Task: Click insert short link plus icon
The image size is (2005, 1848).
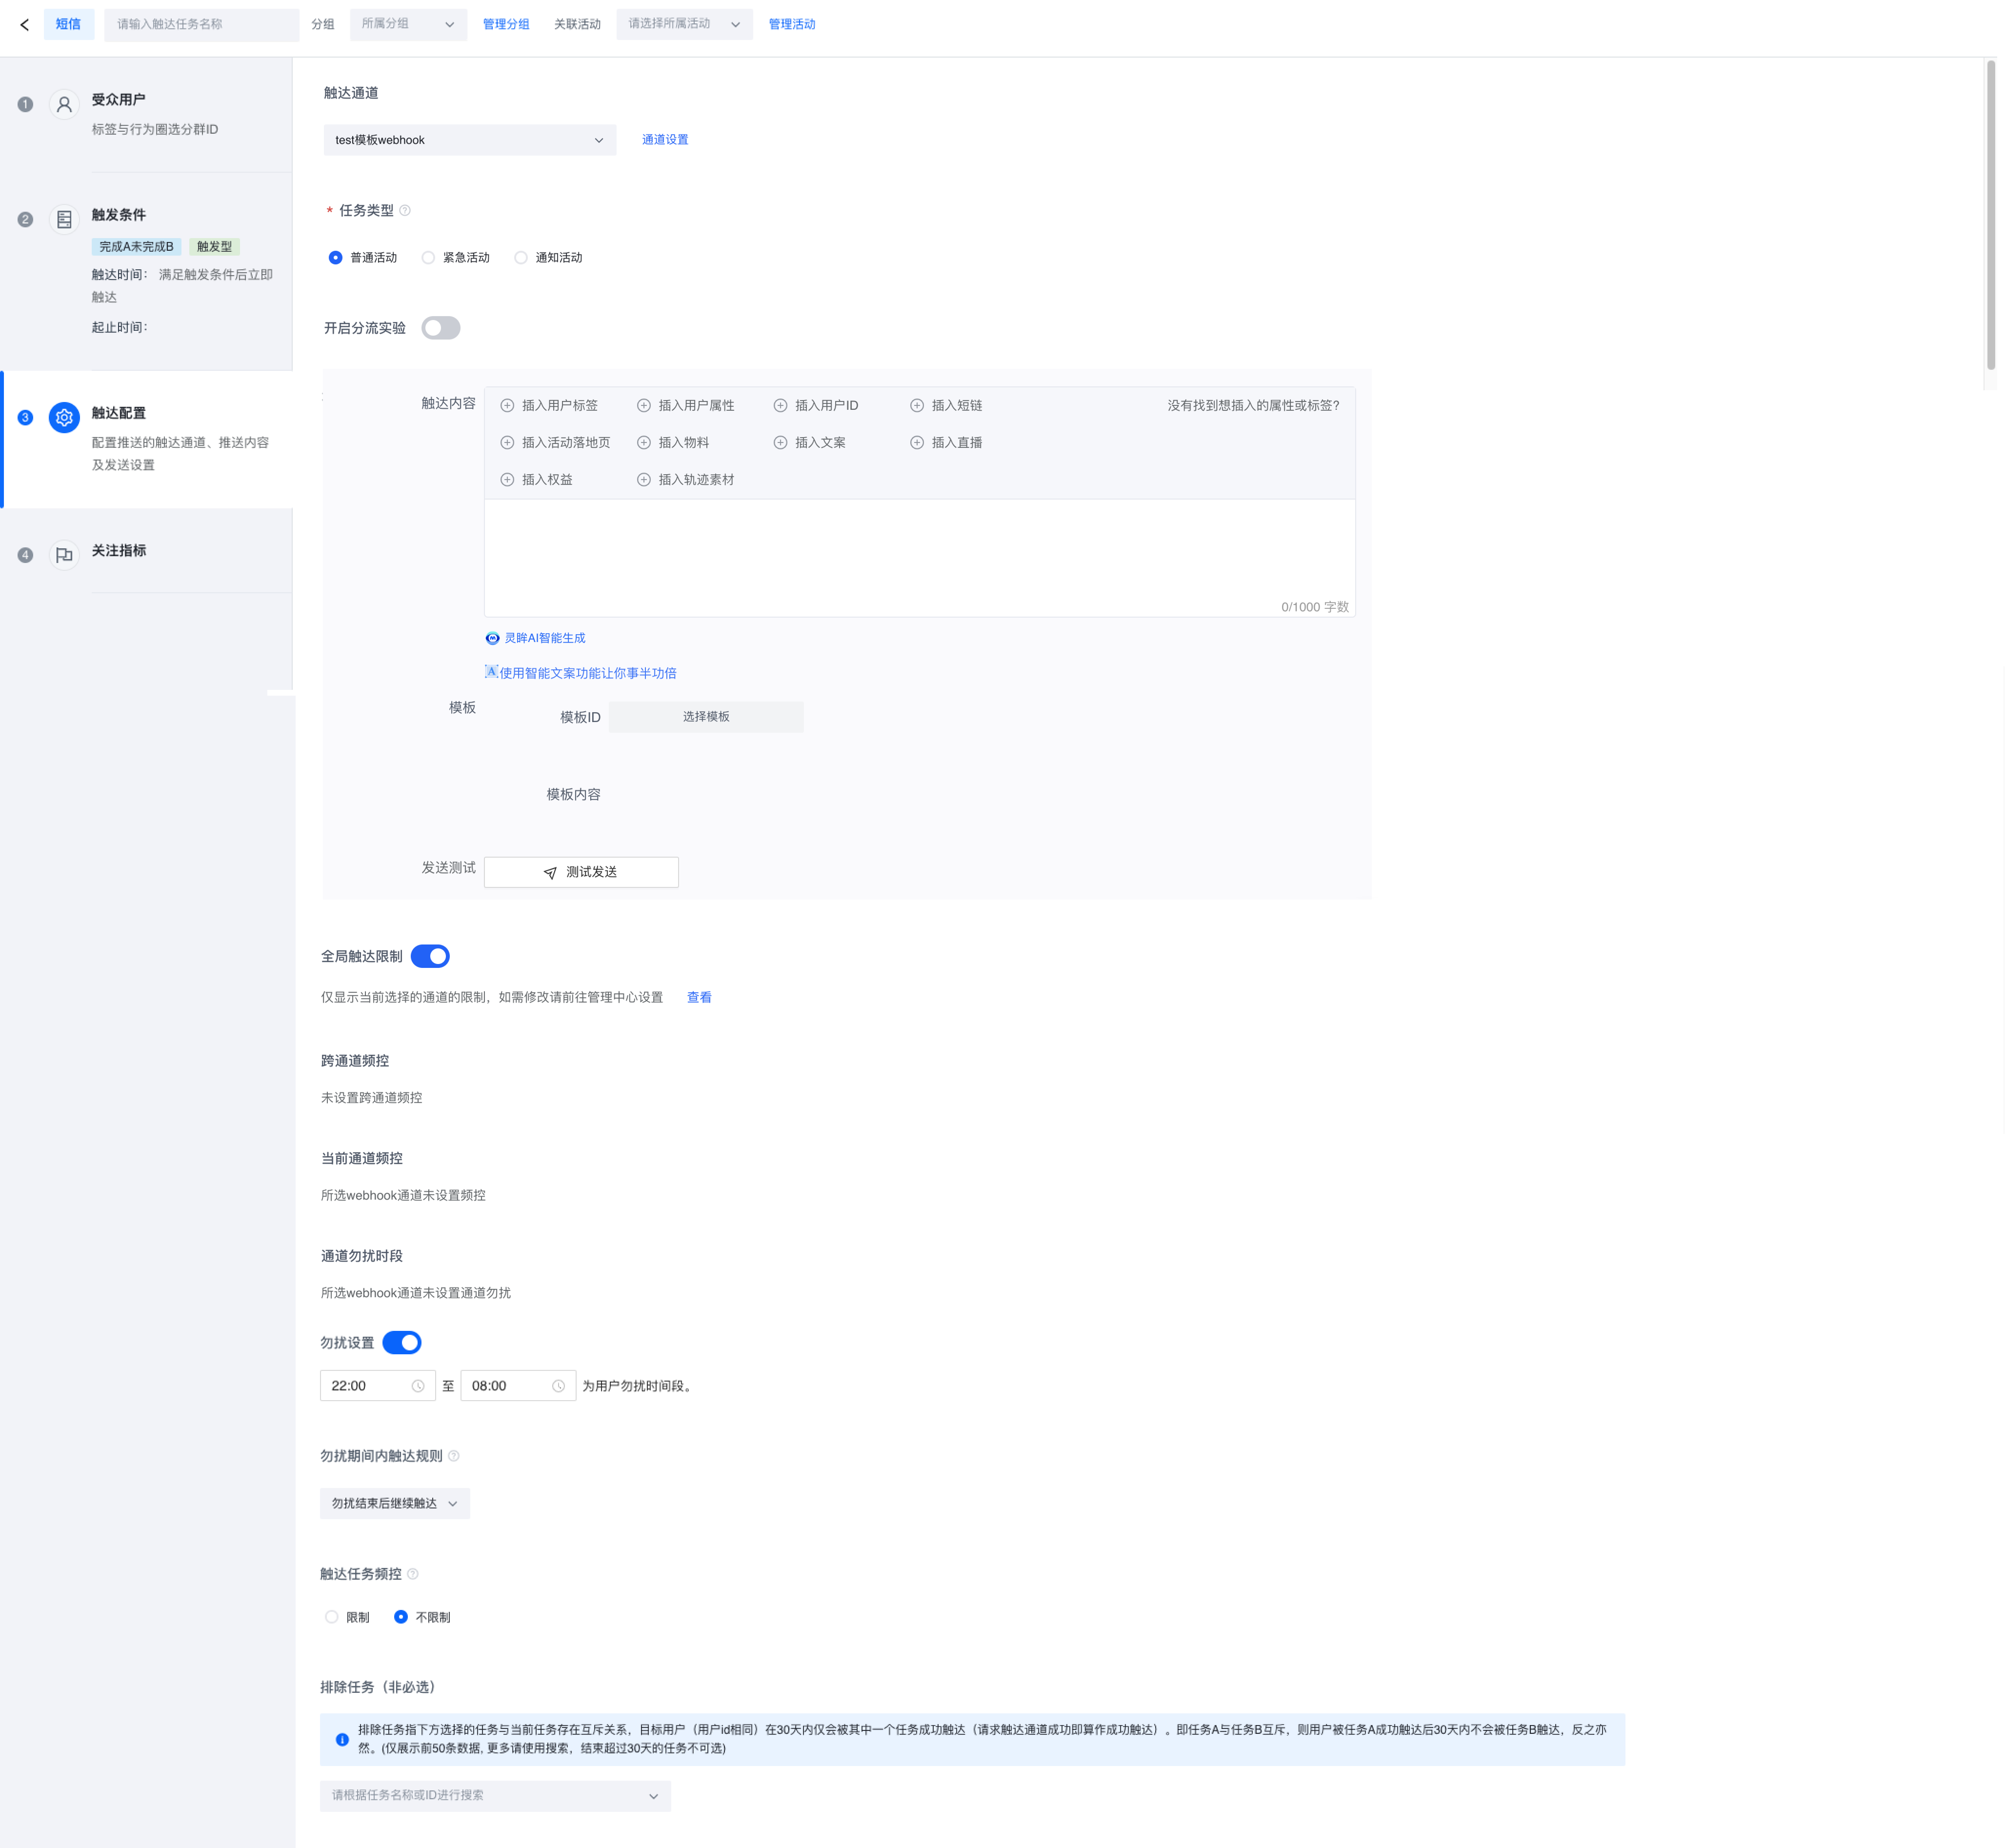Action: pyautogui.click(x=917, y=405)
